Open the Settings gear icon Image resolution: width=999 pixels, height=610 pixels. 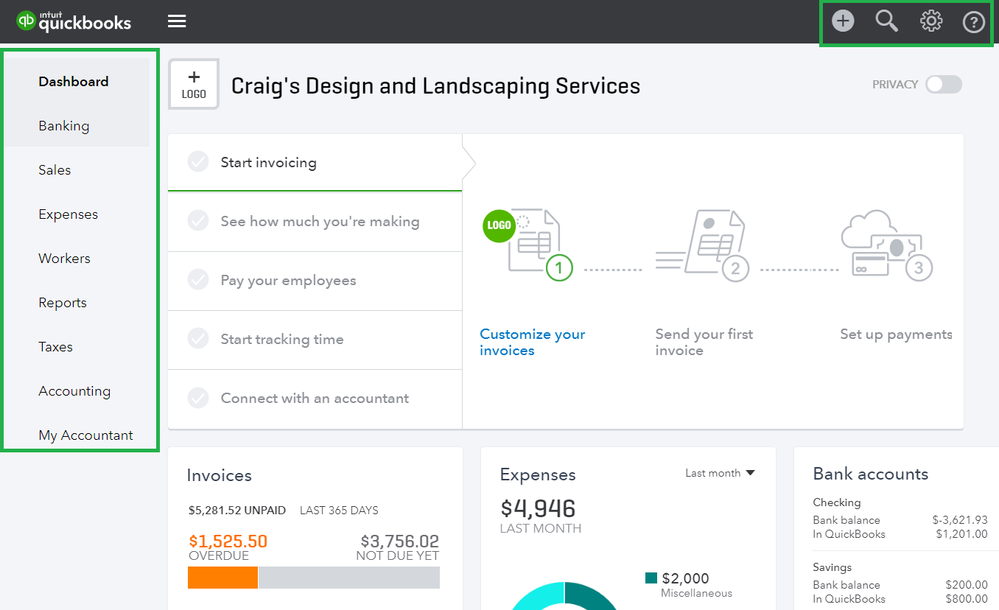tap(930, 20)
